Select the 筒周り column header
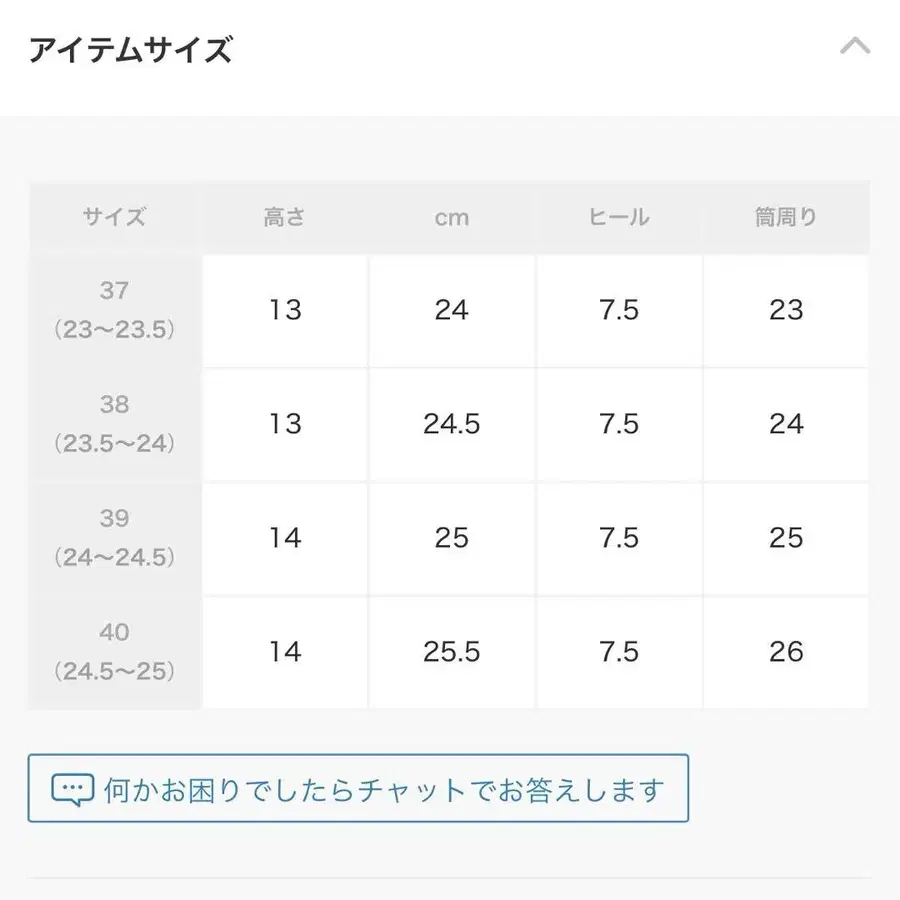This screenshot has height=900, width=900. [x=786, y=217]
